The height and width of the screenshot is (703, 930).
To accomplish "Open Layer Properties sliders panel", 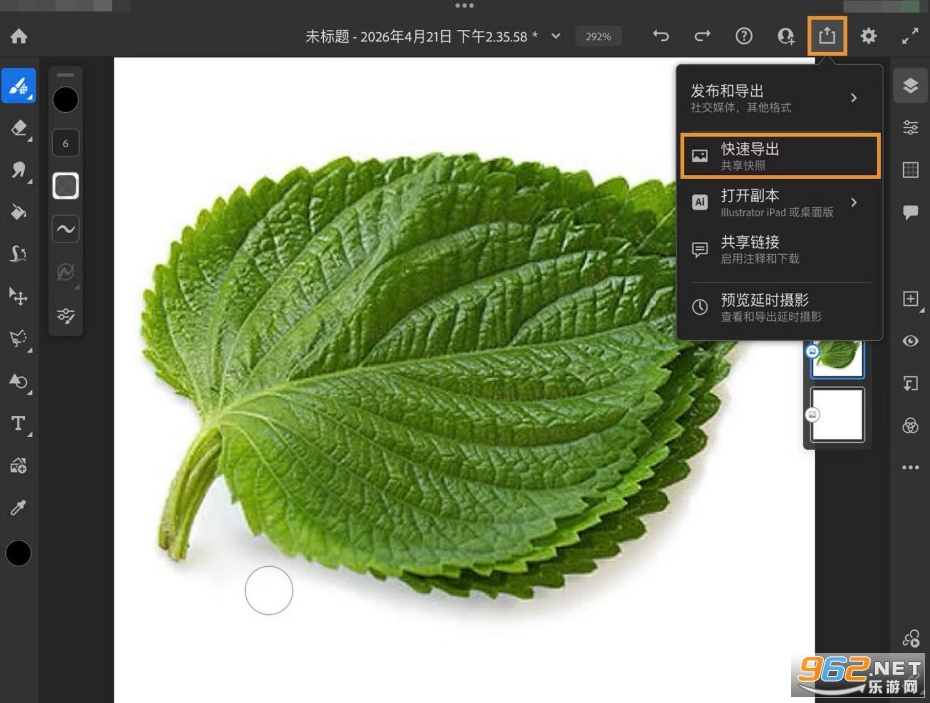I will point(910,127).
